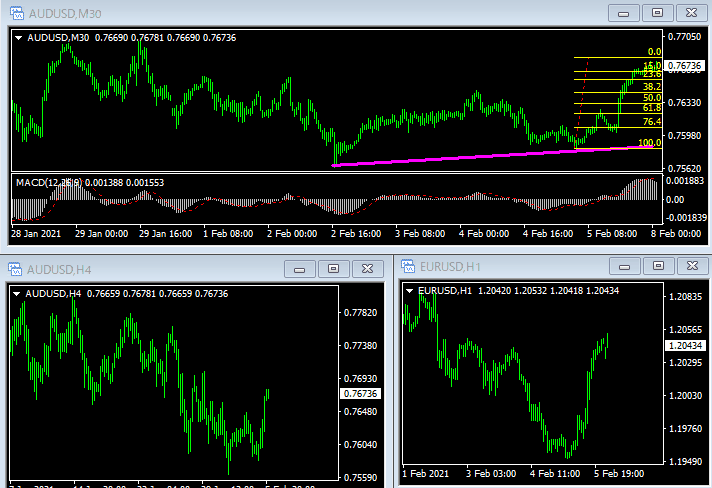The height and width of the screenshot is (488, 712).
Task: Expand the EURUSD,H1 chart triangle menu
Action: [x=410, y=291]
